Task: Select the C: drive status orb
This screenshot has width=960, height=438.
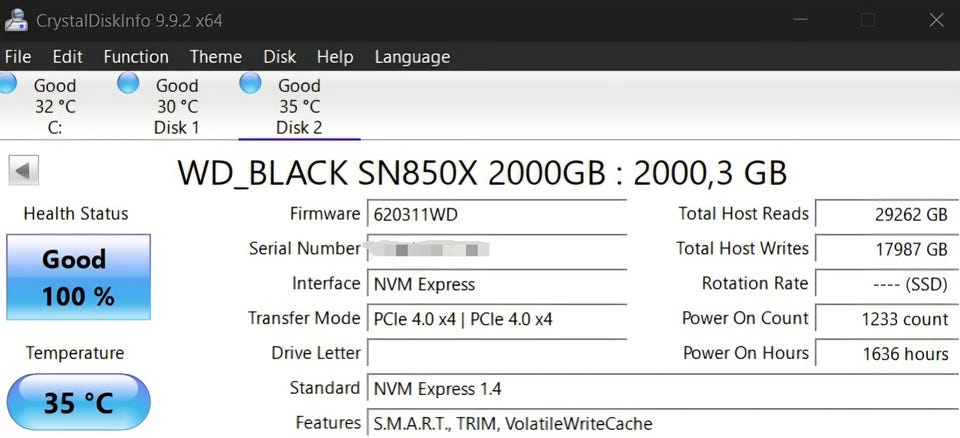Action: [x=6, y=83]
